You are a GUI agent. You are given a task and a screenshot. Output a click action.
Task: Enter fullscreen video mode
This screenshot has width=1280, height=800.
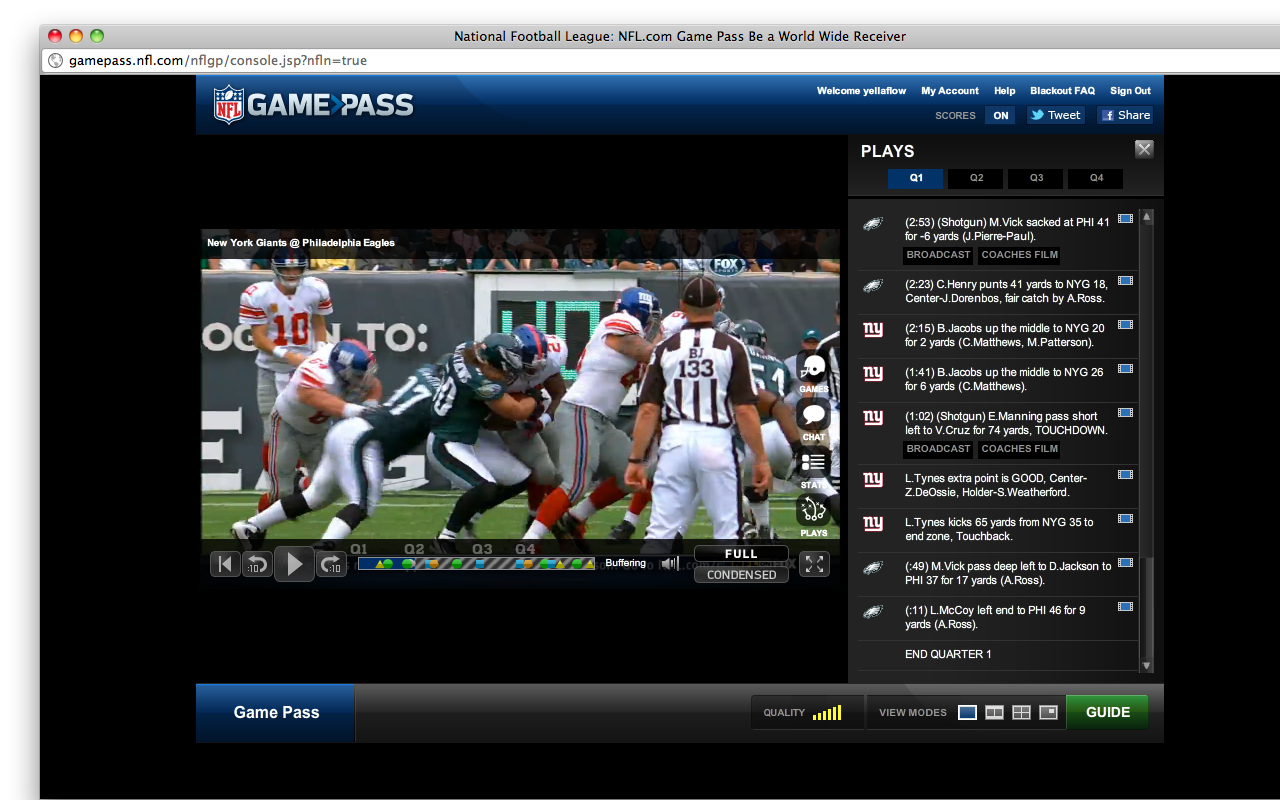coord(814,564)
